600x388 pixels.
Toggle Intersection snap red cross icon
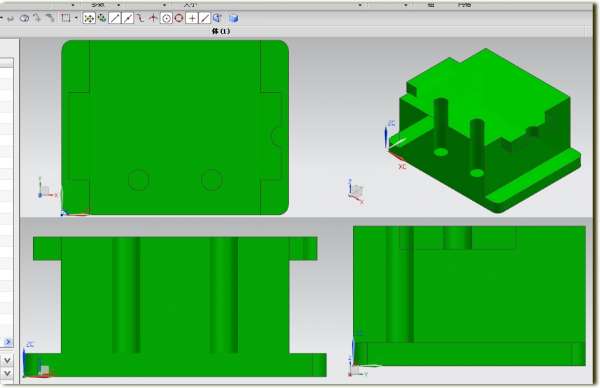(153, 18)
